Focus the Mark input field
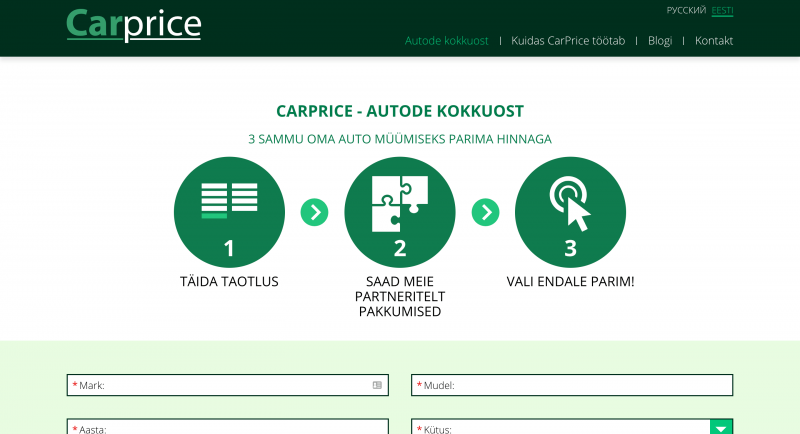800x434 pixels. tap(228, 385)
